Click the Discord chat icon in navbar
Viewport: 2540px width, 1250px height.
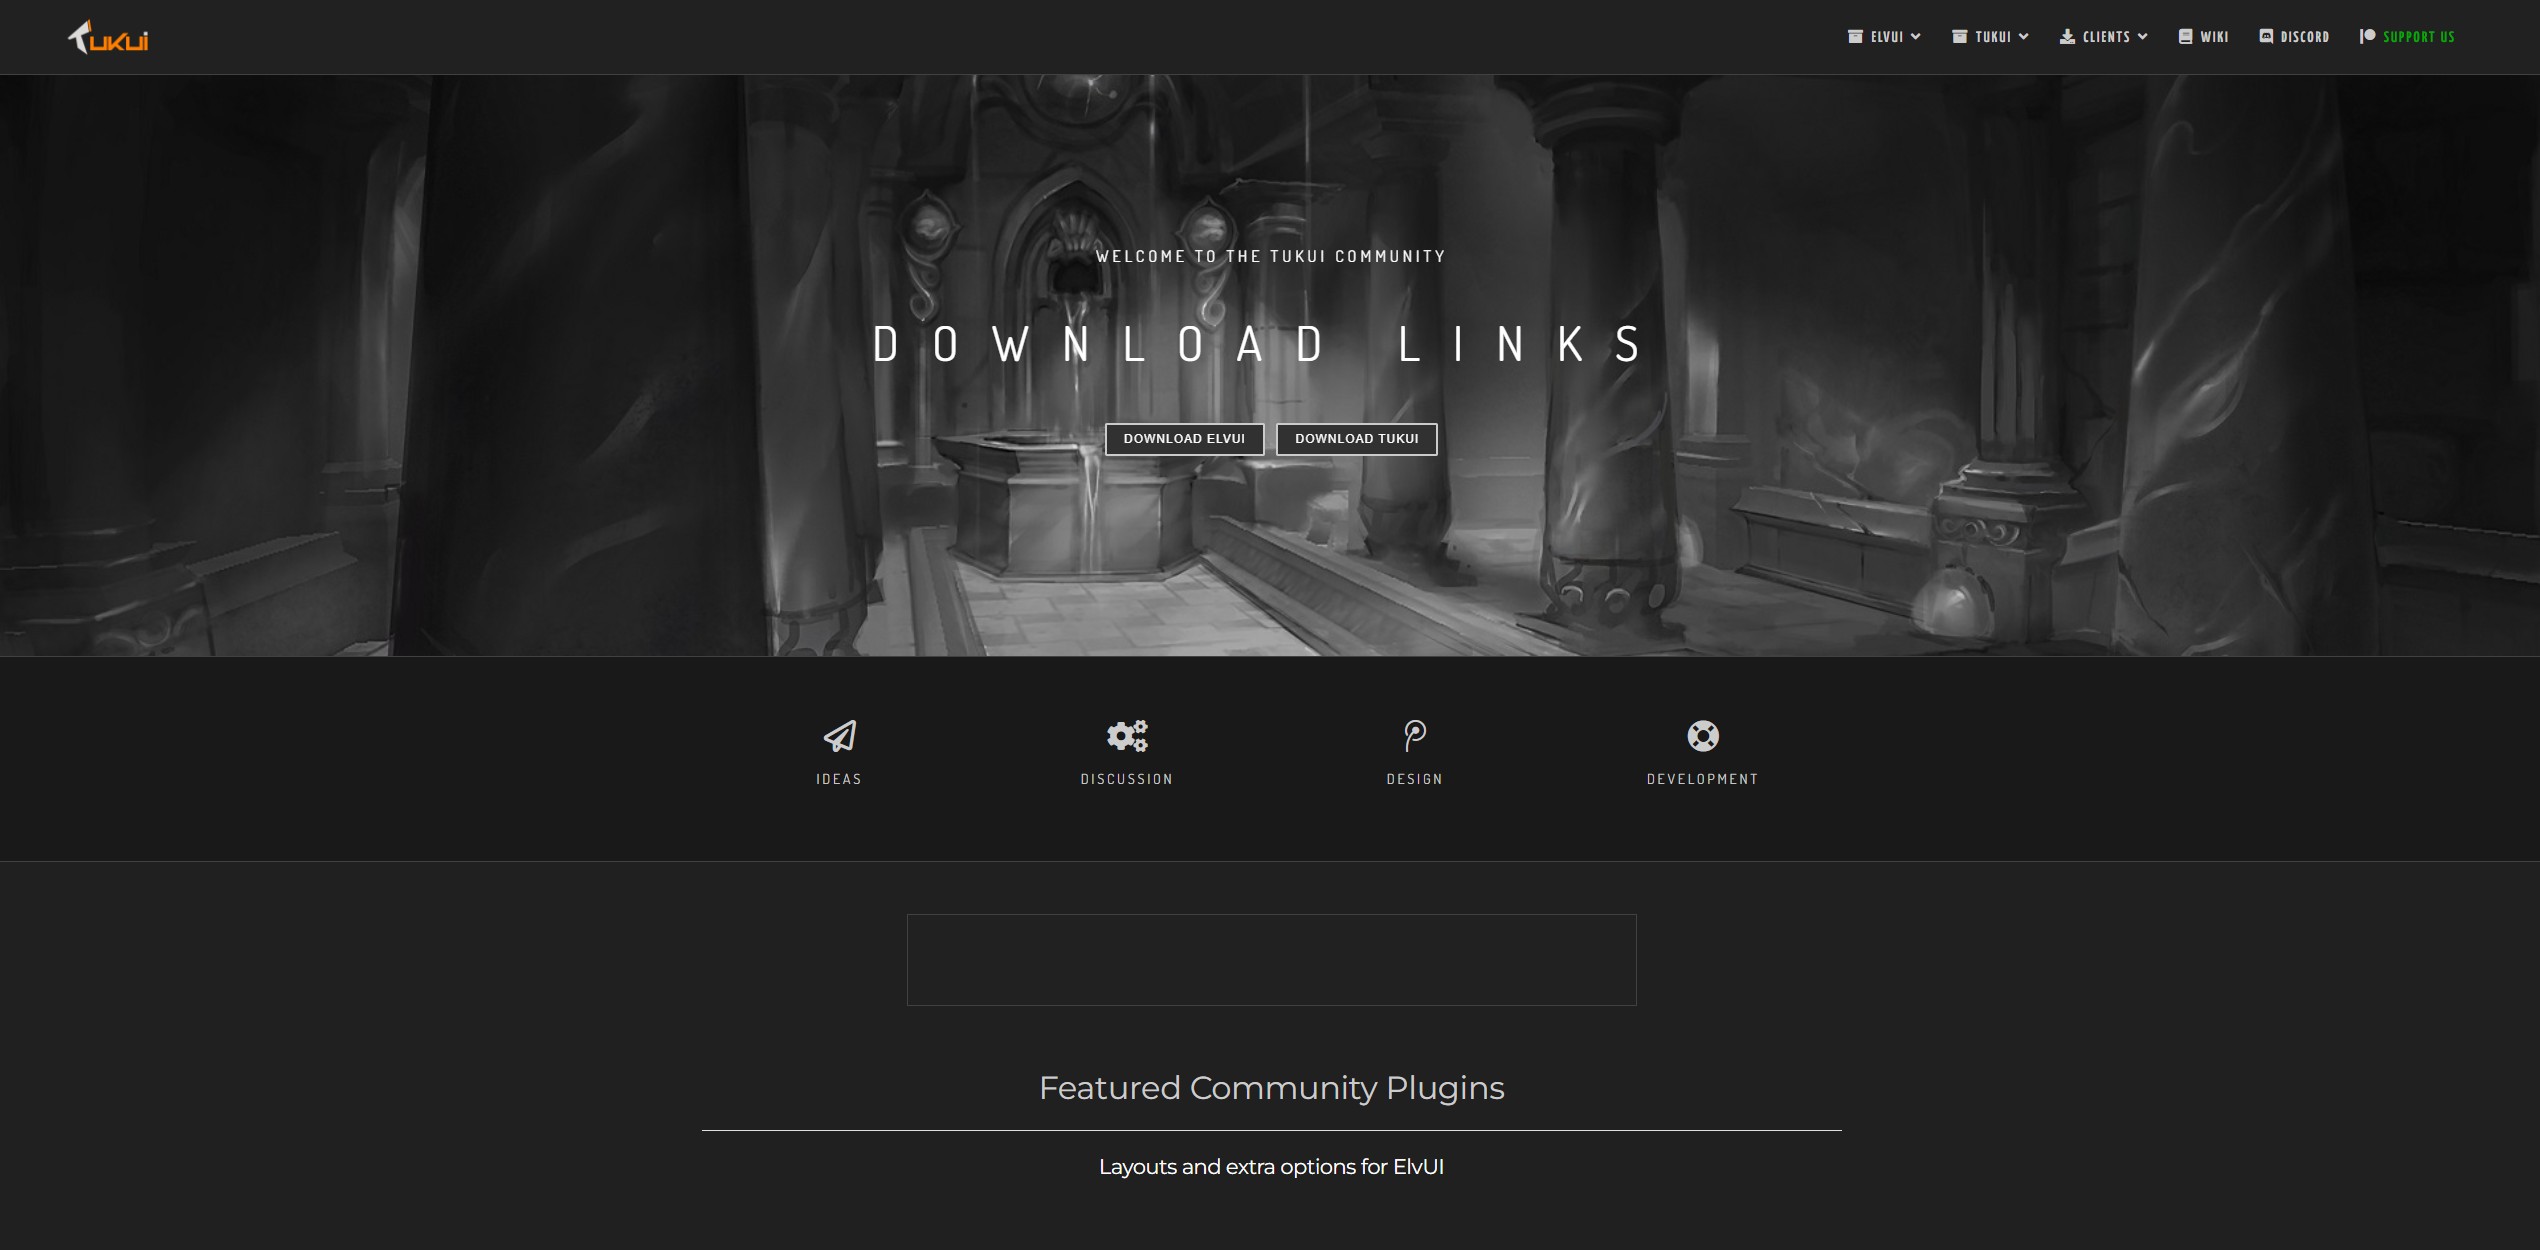click(2266, 36)
